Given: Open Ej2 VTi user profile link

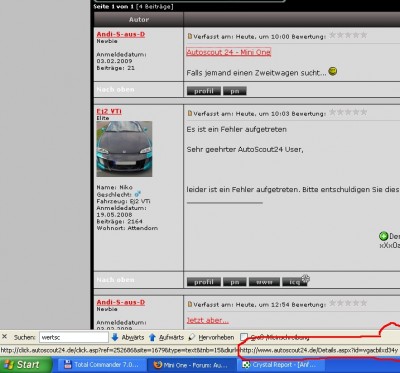Looking at the screenshot, I should (x=109, y=111).
